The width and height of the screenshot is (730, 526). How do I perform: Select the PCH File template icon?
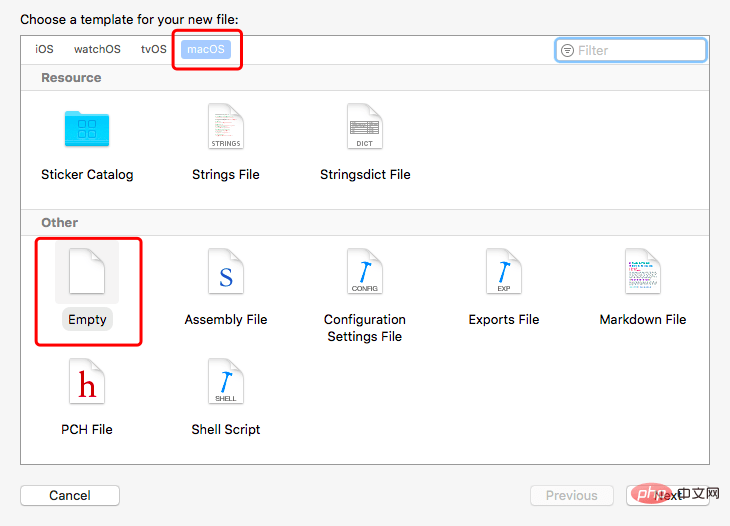[87, 381]
